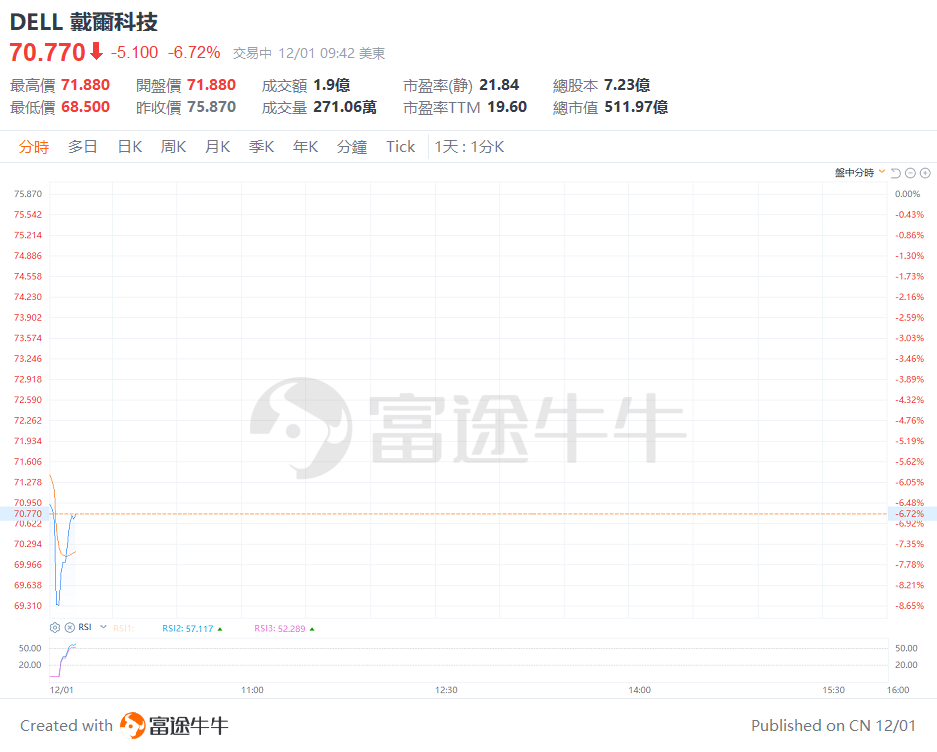The width and height of the screenshot is (937, 752).
Task: Zoom in the chart with the plus circle icon
Action: pyautogui.click(x=925, y=173)
